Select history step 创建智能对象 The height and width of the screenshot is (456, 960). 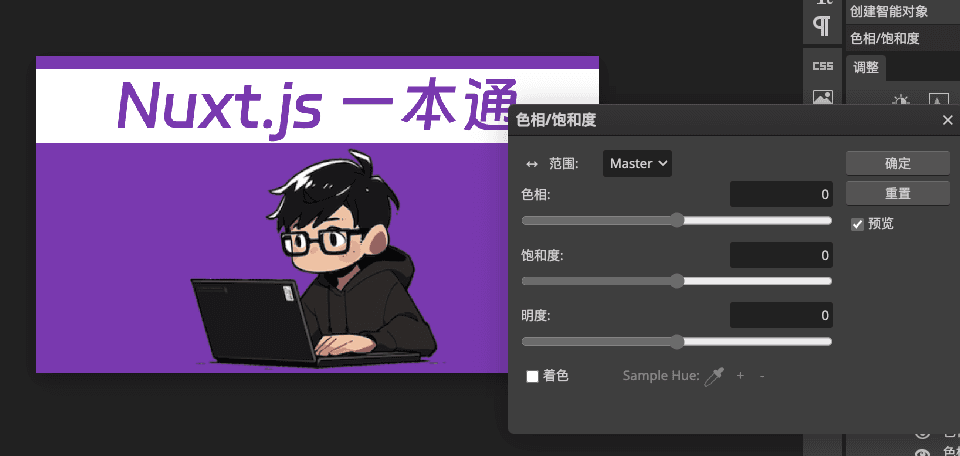click(x=901, y=11)
